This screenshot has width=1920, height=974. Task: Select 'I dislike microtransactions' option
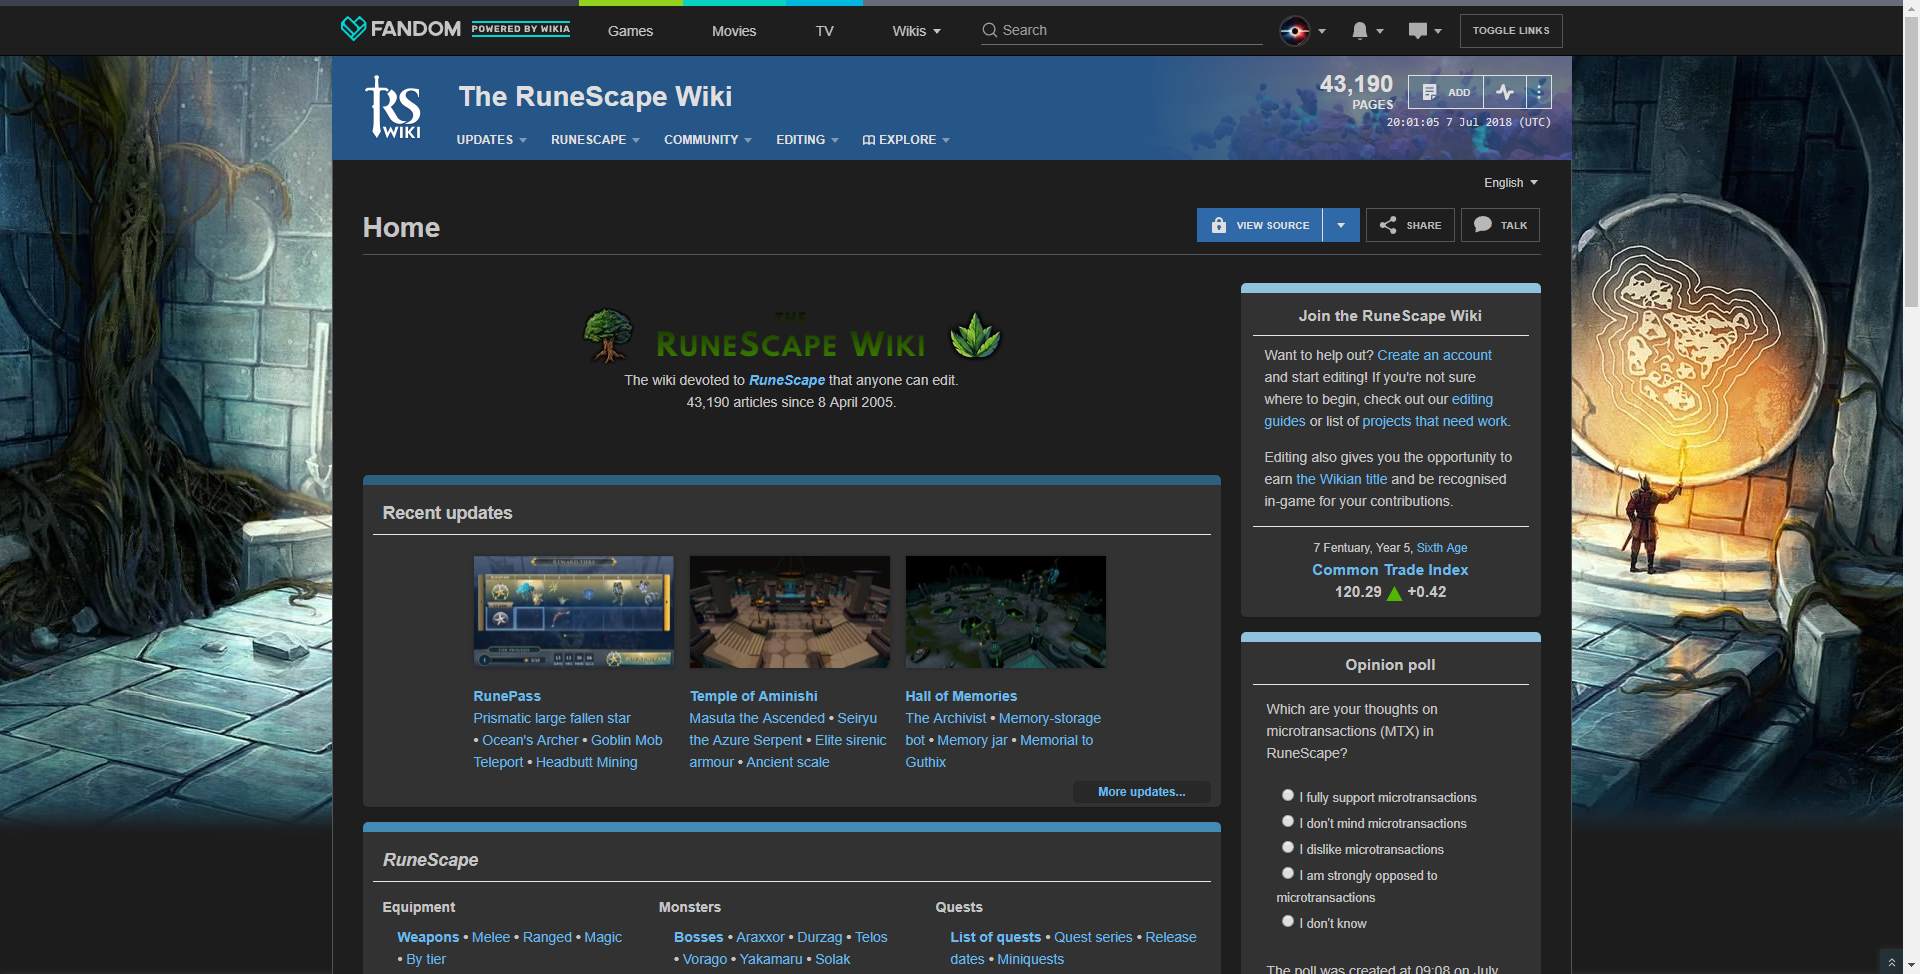tap(1288, 847)
